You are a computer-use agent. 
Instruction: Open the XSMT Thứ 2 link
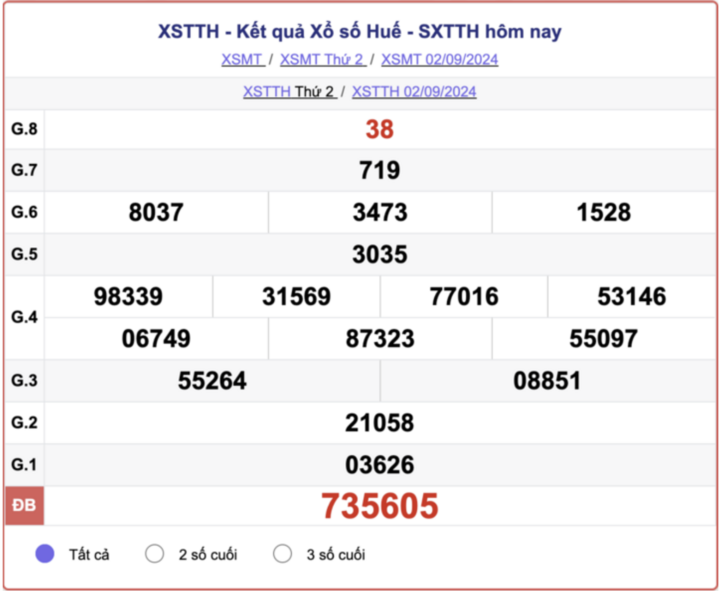pyautogui.click(x=322, y=59)
